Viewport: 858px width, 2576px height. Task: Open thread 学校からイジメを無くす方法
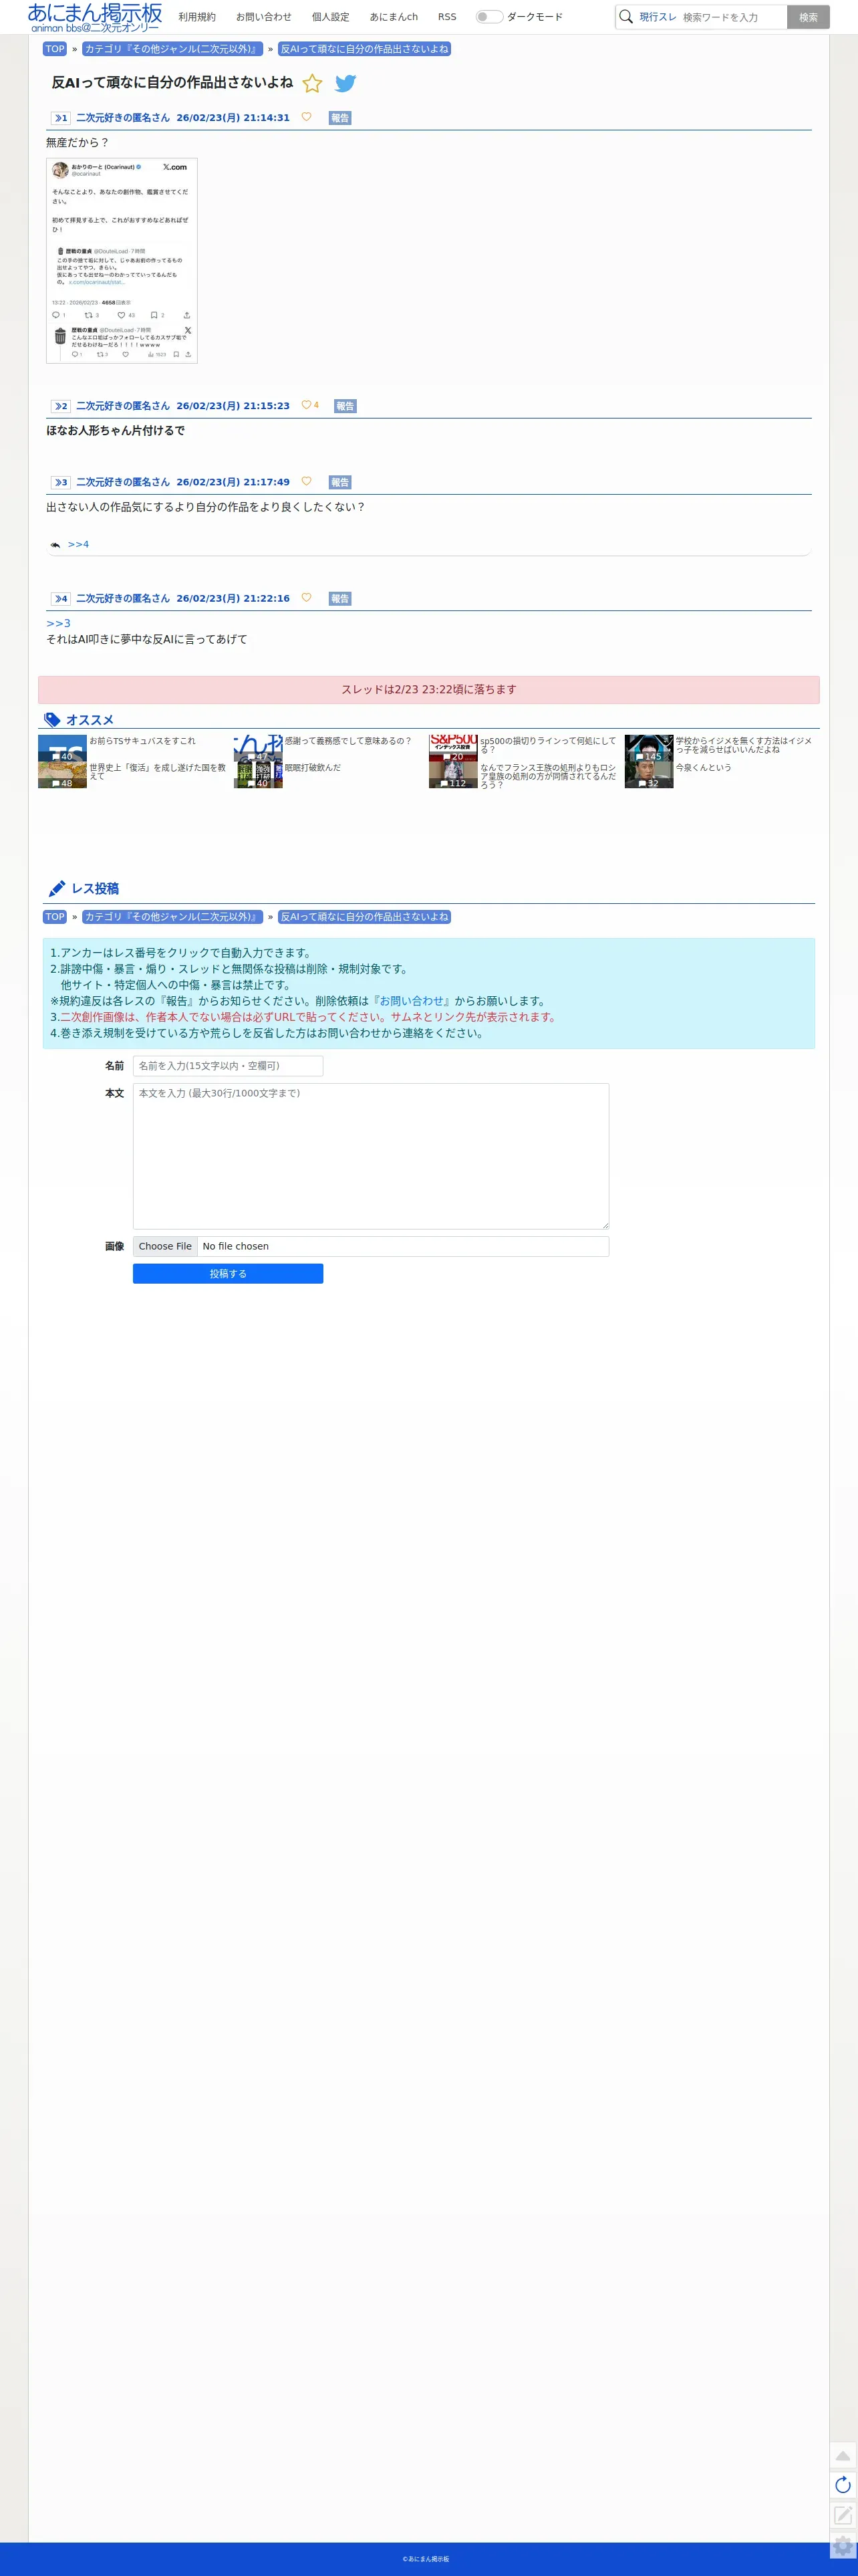(x=743, y=745)
